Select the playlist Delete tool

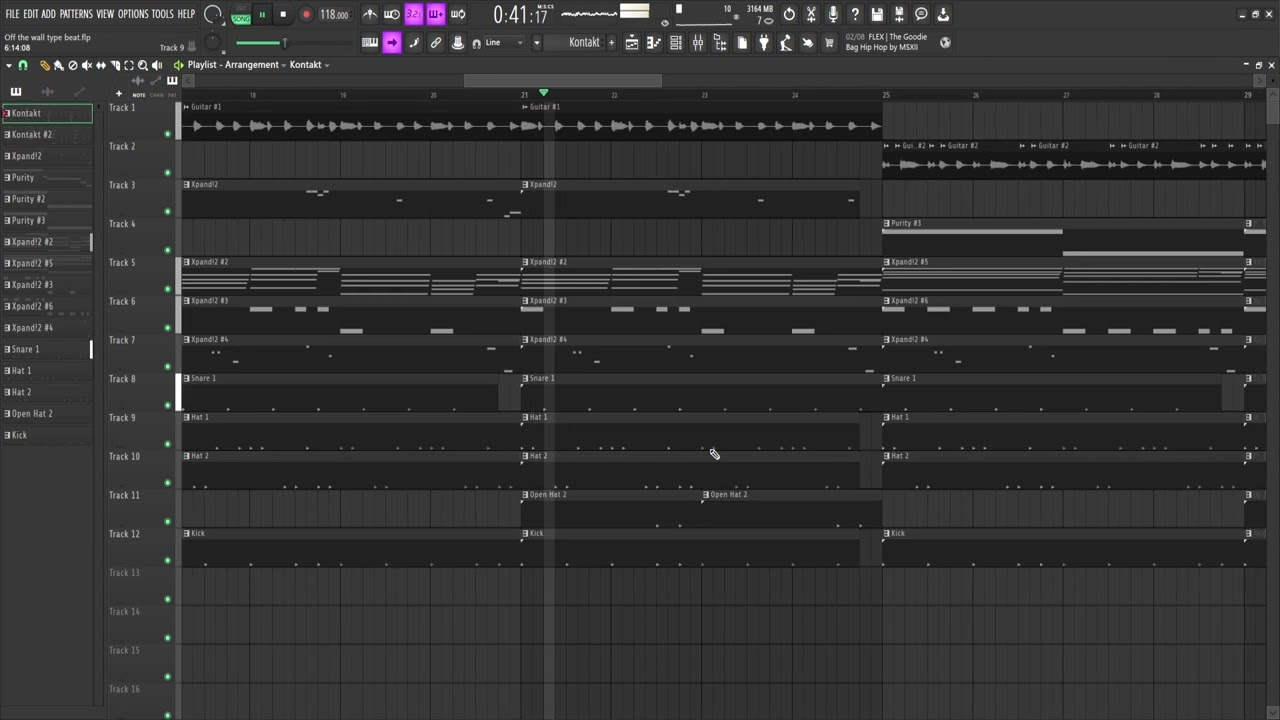pyautogui.click(x=73, y=65)
